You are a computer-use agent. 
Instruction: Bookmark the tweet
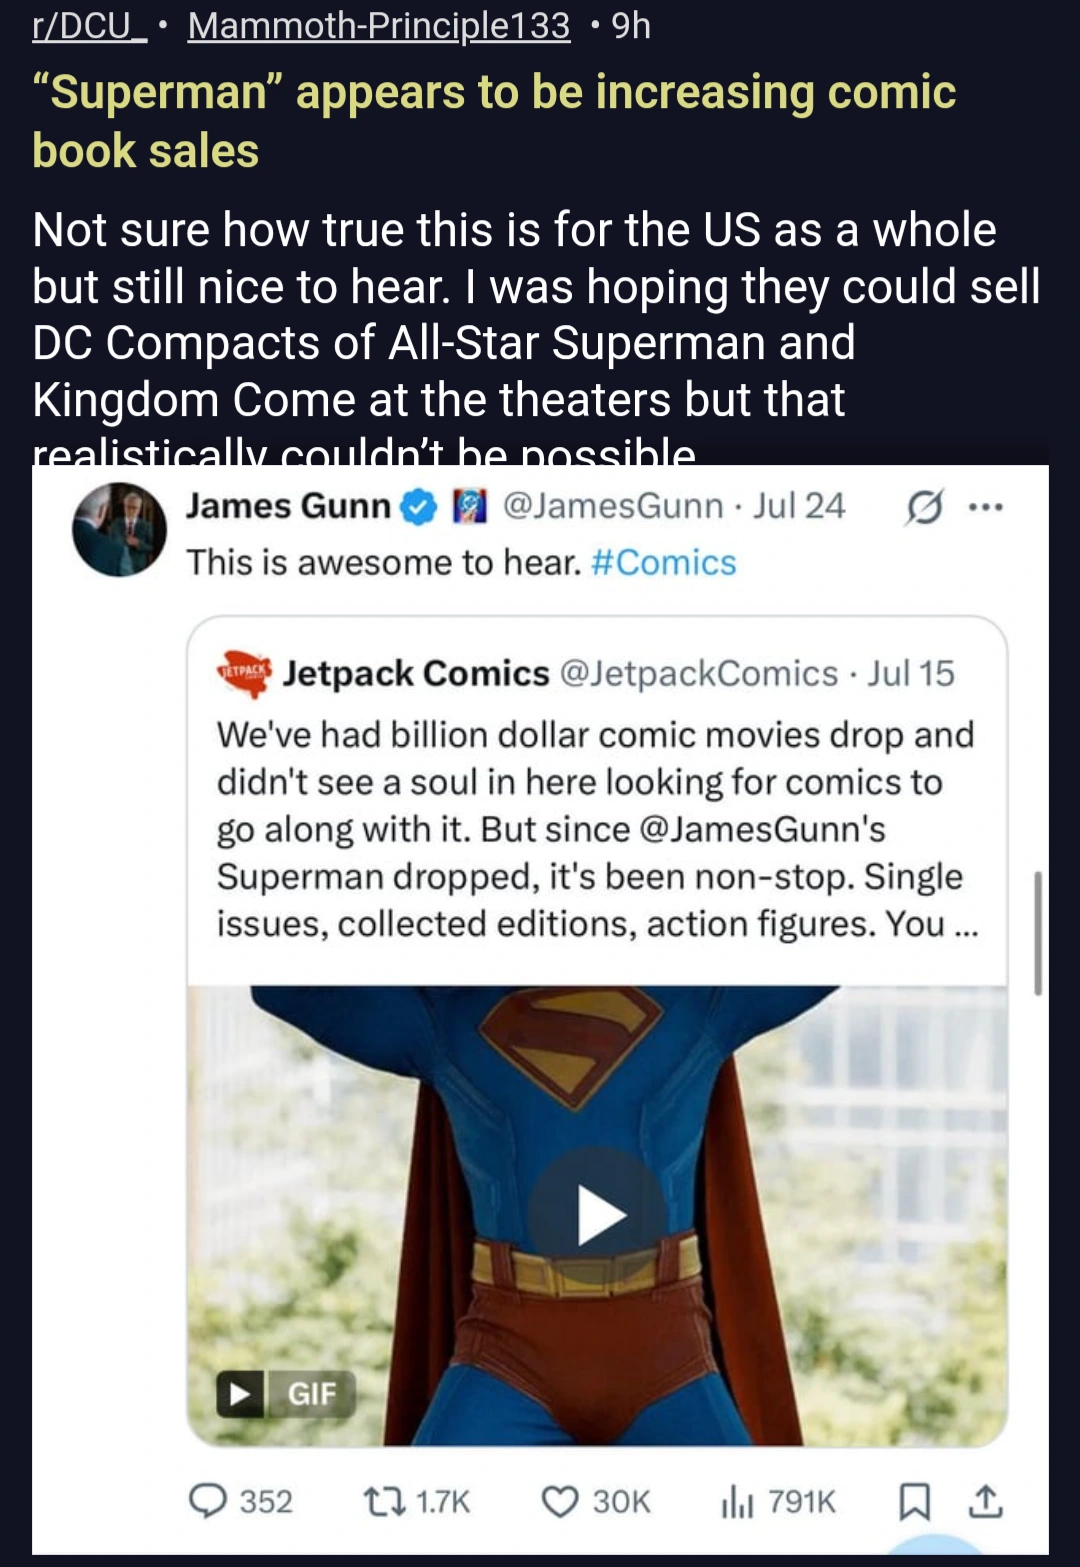tap(914, 1501)
